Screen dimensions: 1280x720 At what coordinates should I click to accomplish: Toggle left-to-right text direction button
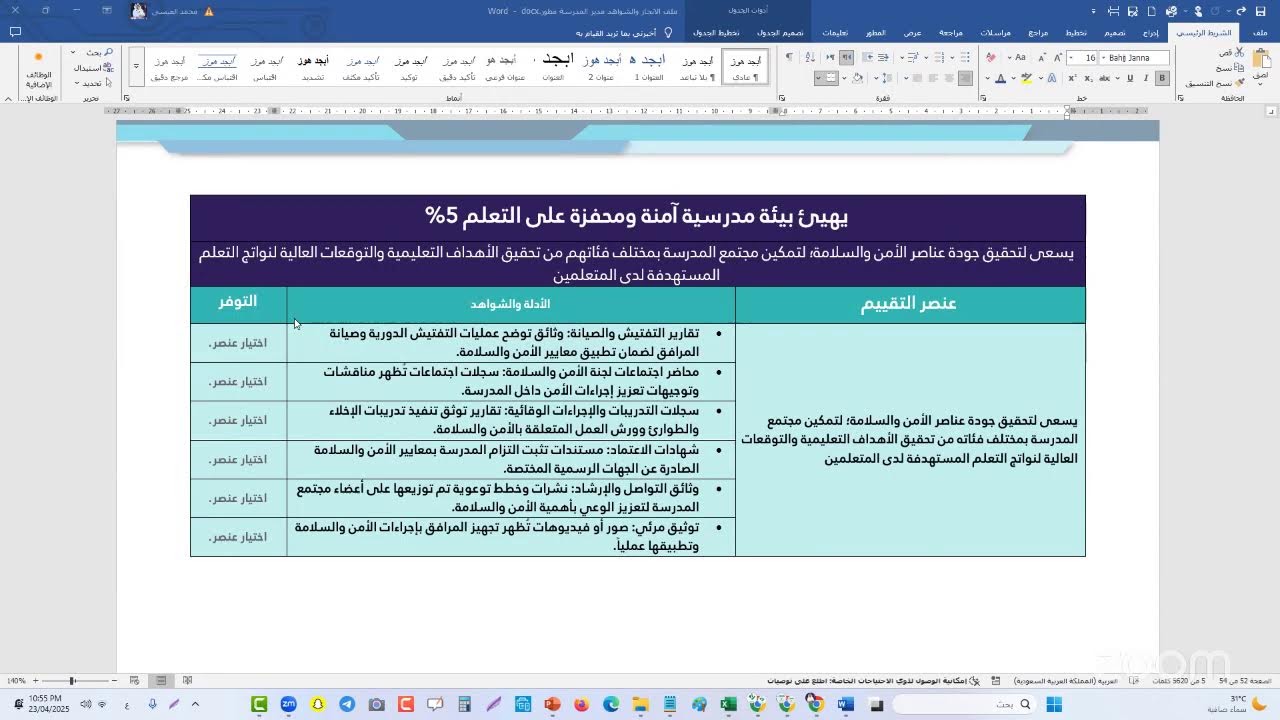[x=830, y=58]
